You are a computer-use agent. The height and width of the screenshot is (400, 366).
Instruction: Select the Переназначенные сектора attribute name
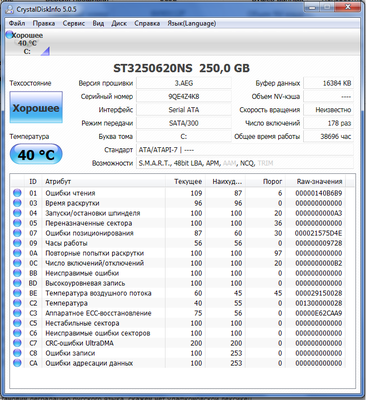89,223
